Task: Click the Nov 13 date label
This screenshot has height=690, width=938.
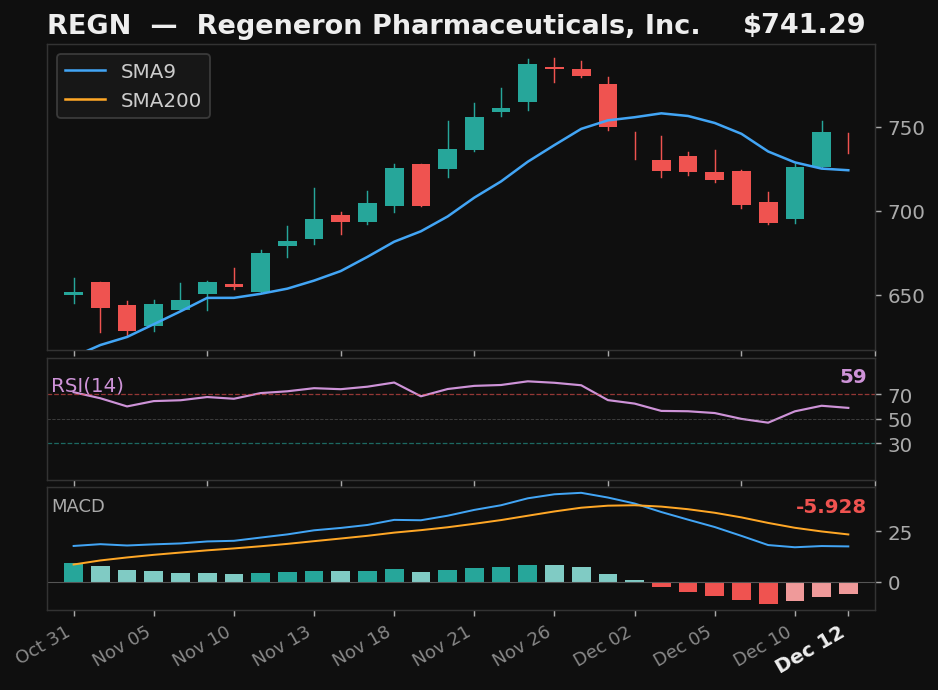Action: tap(282, 646)
